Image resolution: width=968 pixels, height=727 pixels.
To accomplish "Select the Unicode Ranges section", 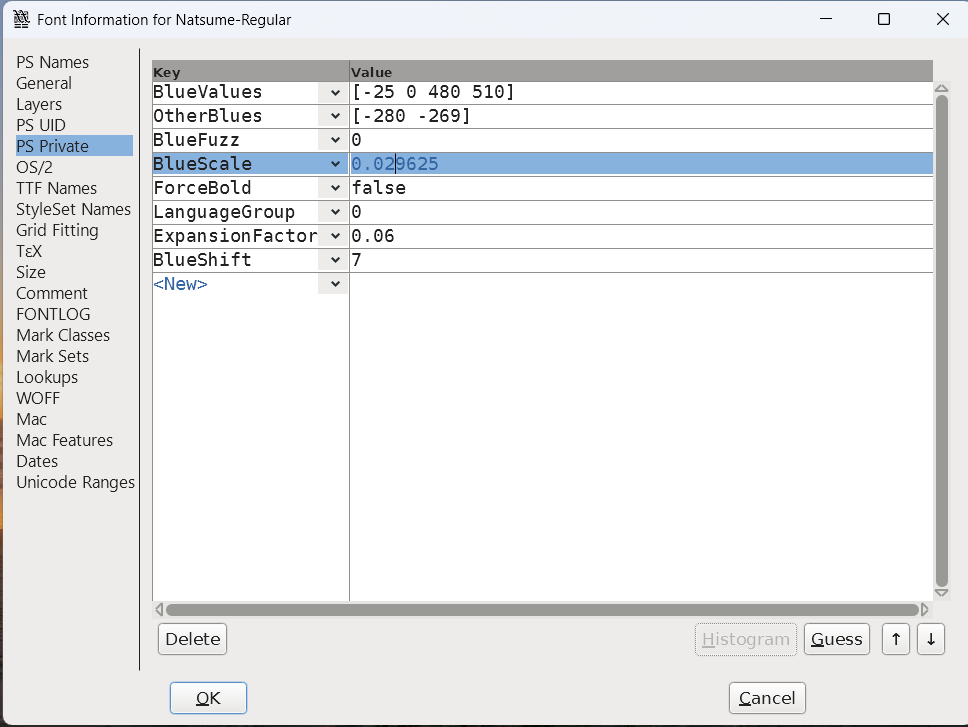I will tap(75, 482).
